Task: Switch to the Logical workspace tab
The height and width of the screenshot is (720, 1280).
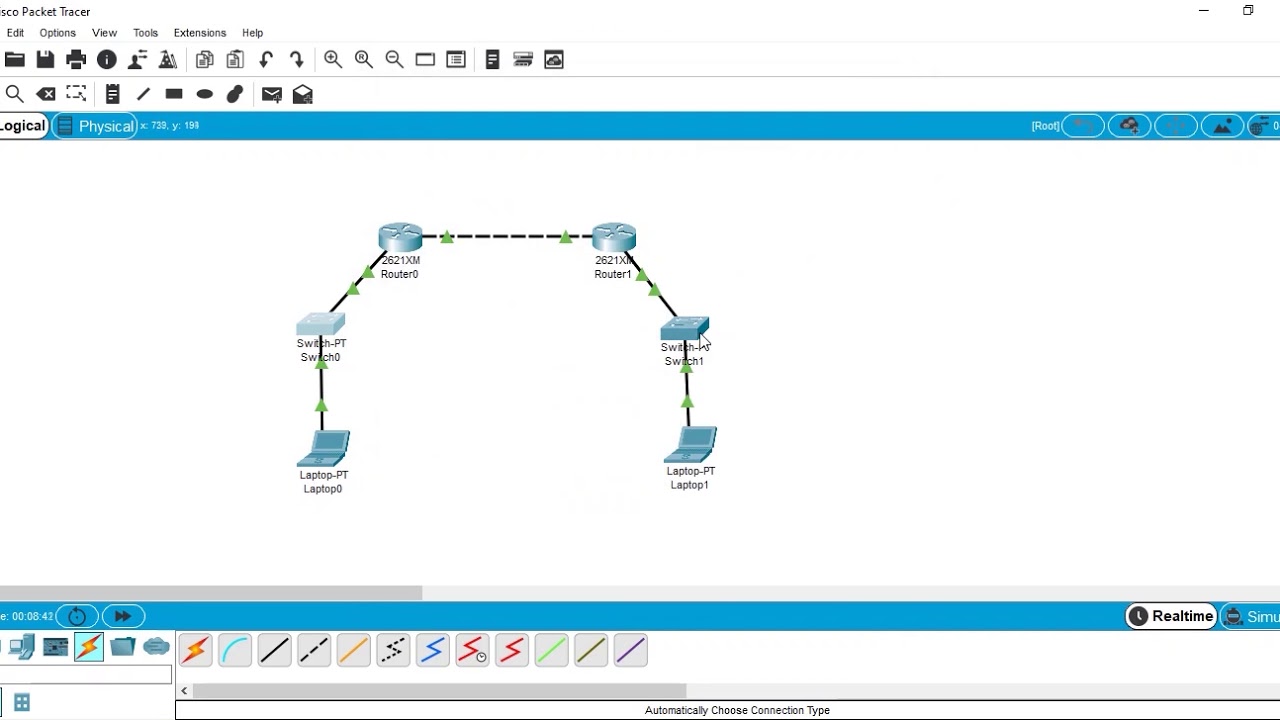Action: 22,126
